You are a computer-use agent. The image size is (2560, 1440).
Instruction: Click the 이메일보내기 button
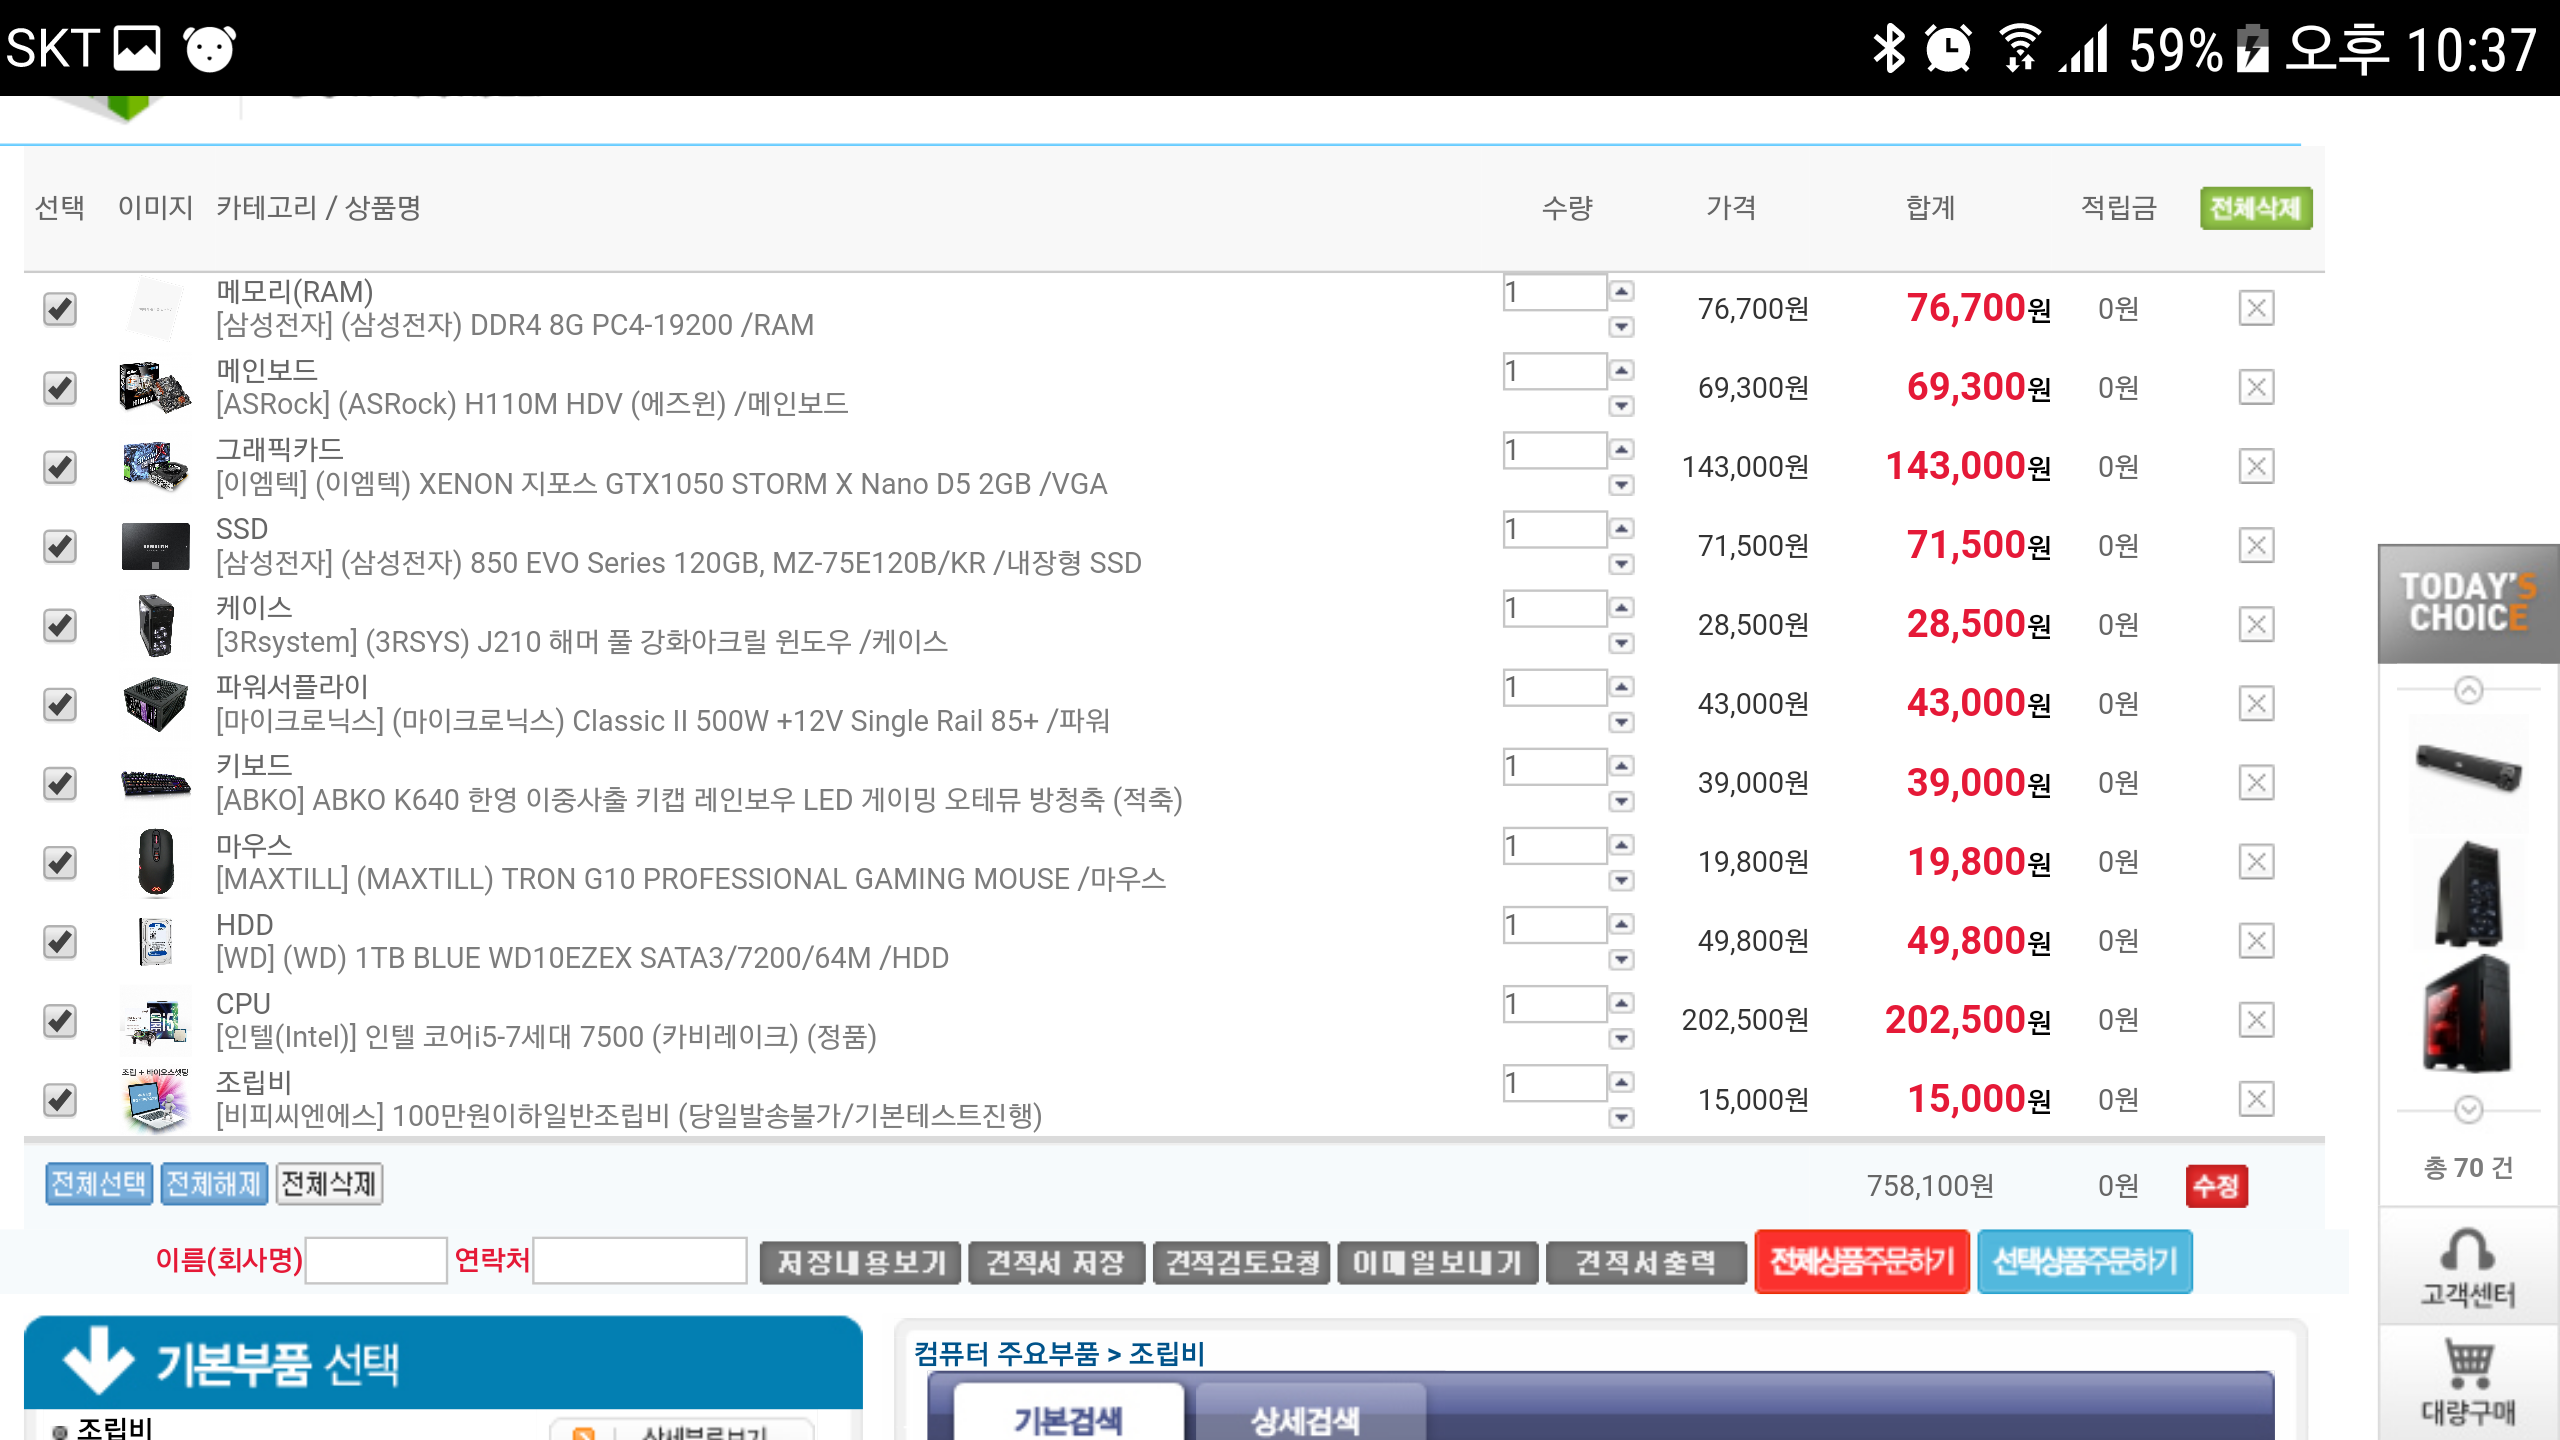point(1438,1263)
